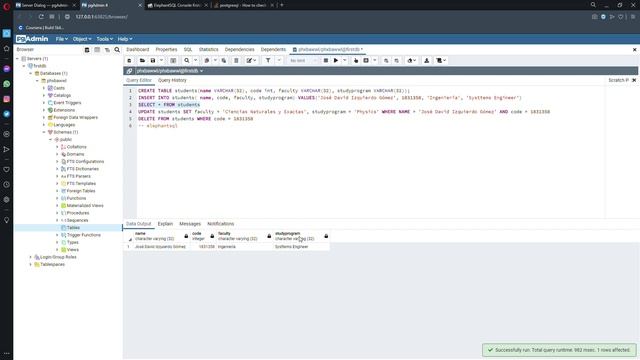
Task: Open the Tools menu
Action: coord(104,39)
